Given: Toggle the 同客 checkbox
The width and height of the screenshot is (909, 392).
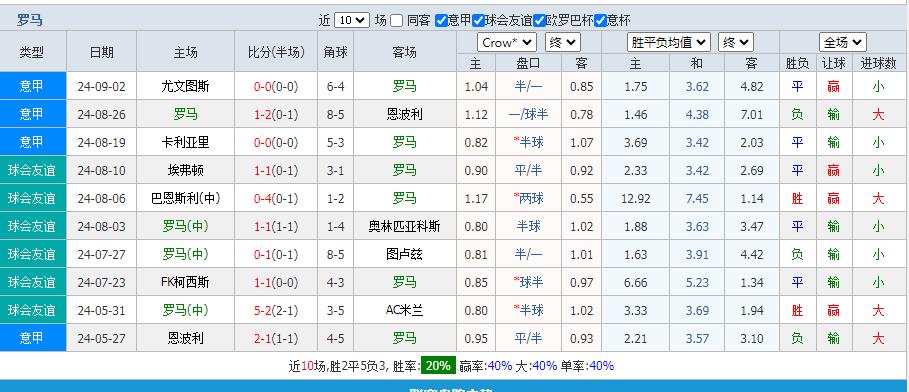Looking at the screenshot, I should 397,21.
